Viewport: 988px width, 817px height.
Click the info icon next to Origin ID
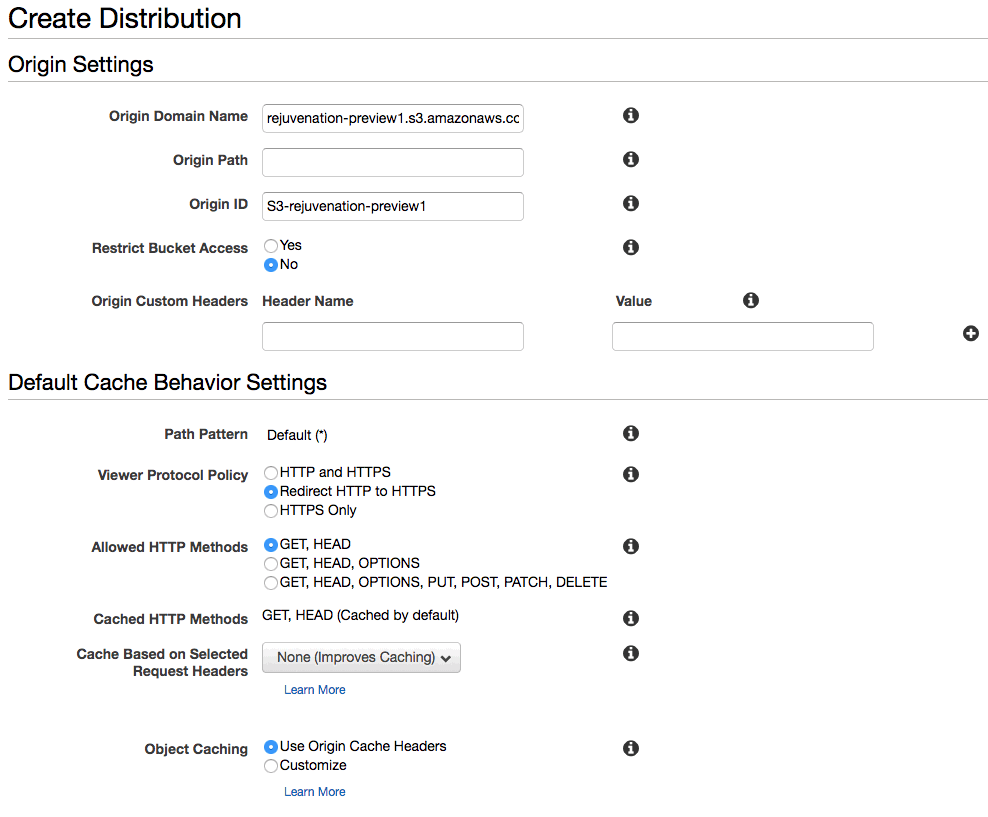pyautogui.click(x=631, y=203)
